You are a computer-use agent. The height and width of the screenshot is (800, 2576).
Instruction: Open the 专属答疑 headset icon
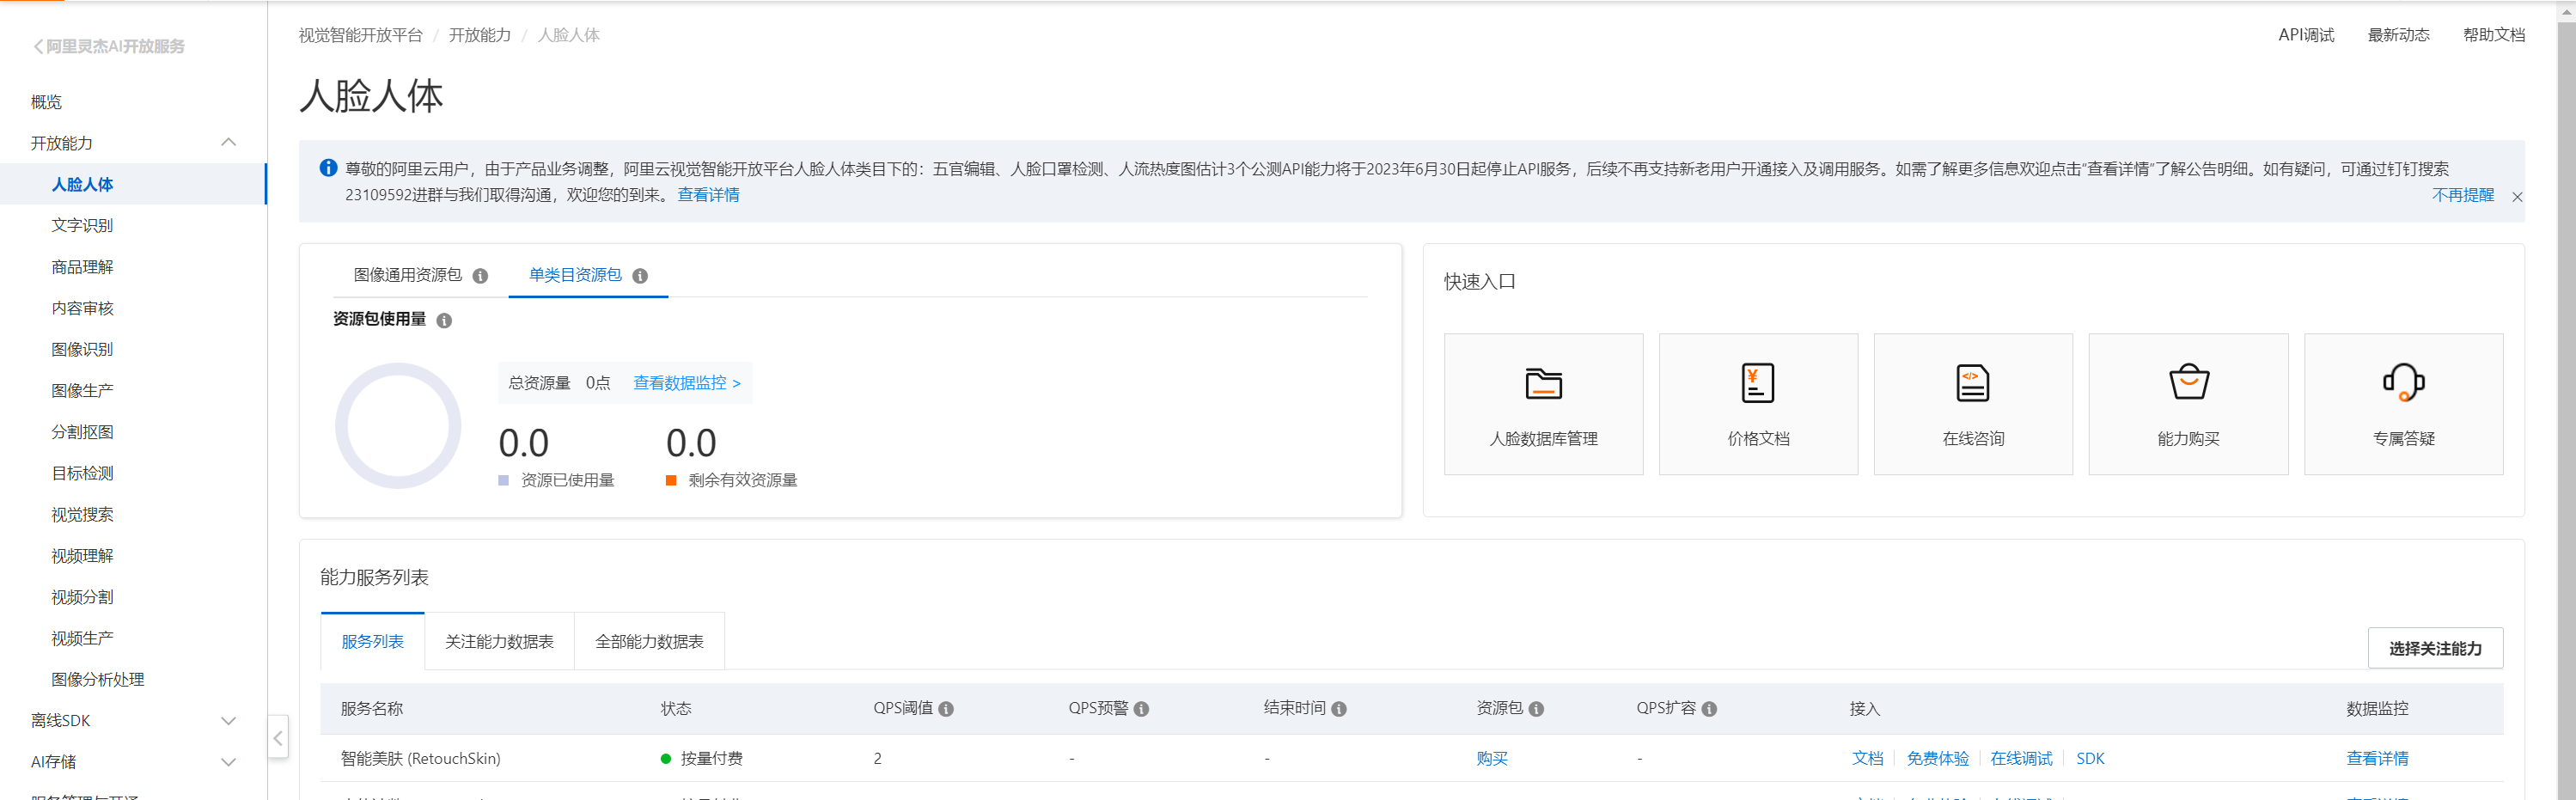(x=2403, y=404)
